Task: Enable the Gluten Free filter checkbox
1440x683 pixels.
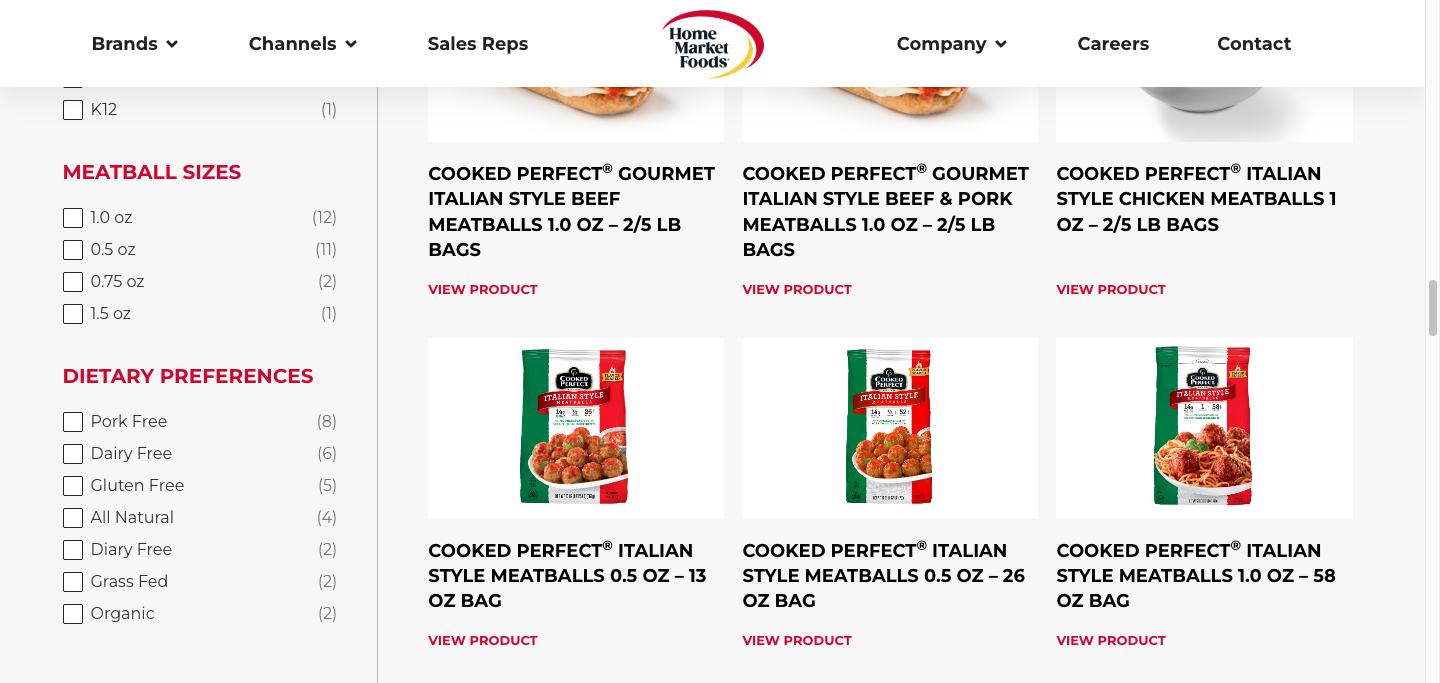Action: (x=73, y=486)
